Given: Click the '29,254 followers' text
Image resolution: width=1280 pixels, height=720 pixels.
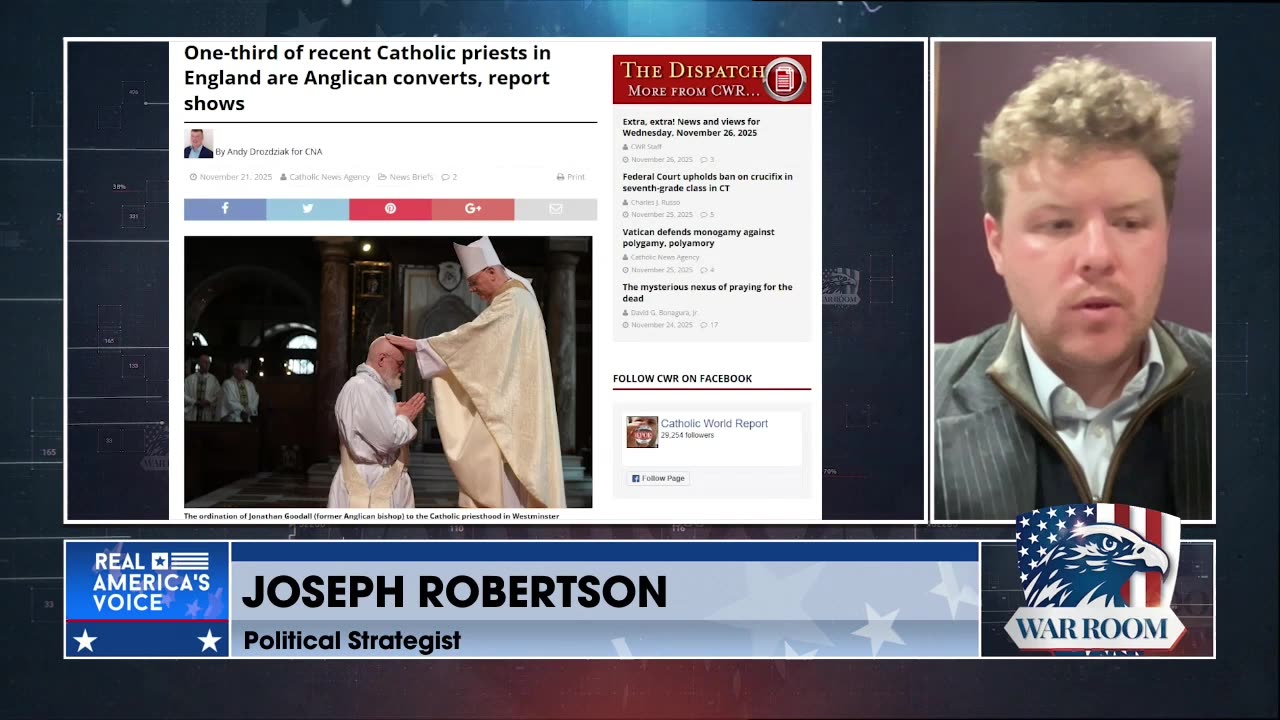Looking at the screenshot, I should click(687, 436).
